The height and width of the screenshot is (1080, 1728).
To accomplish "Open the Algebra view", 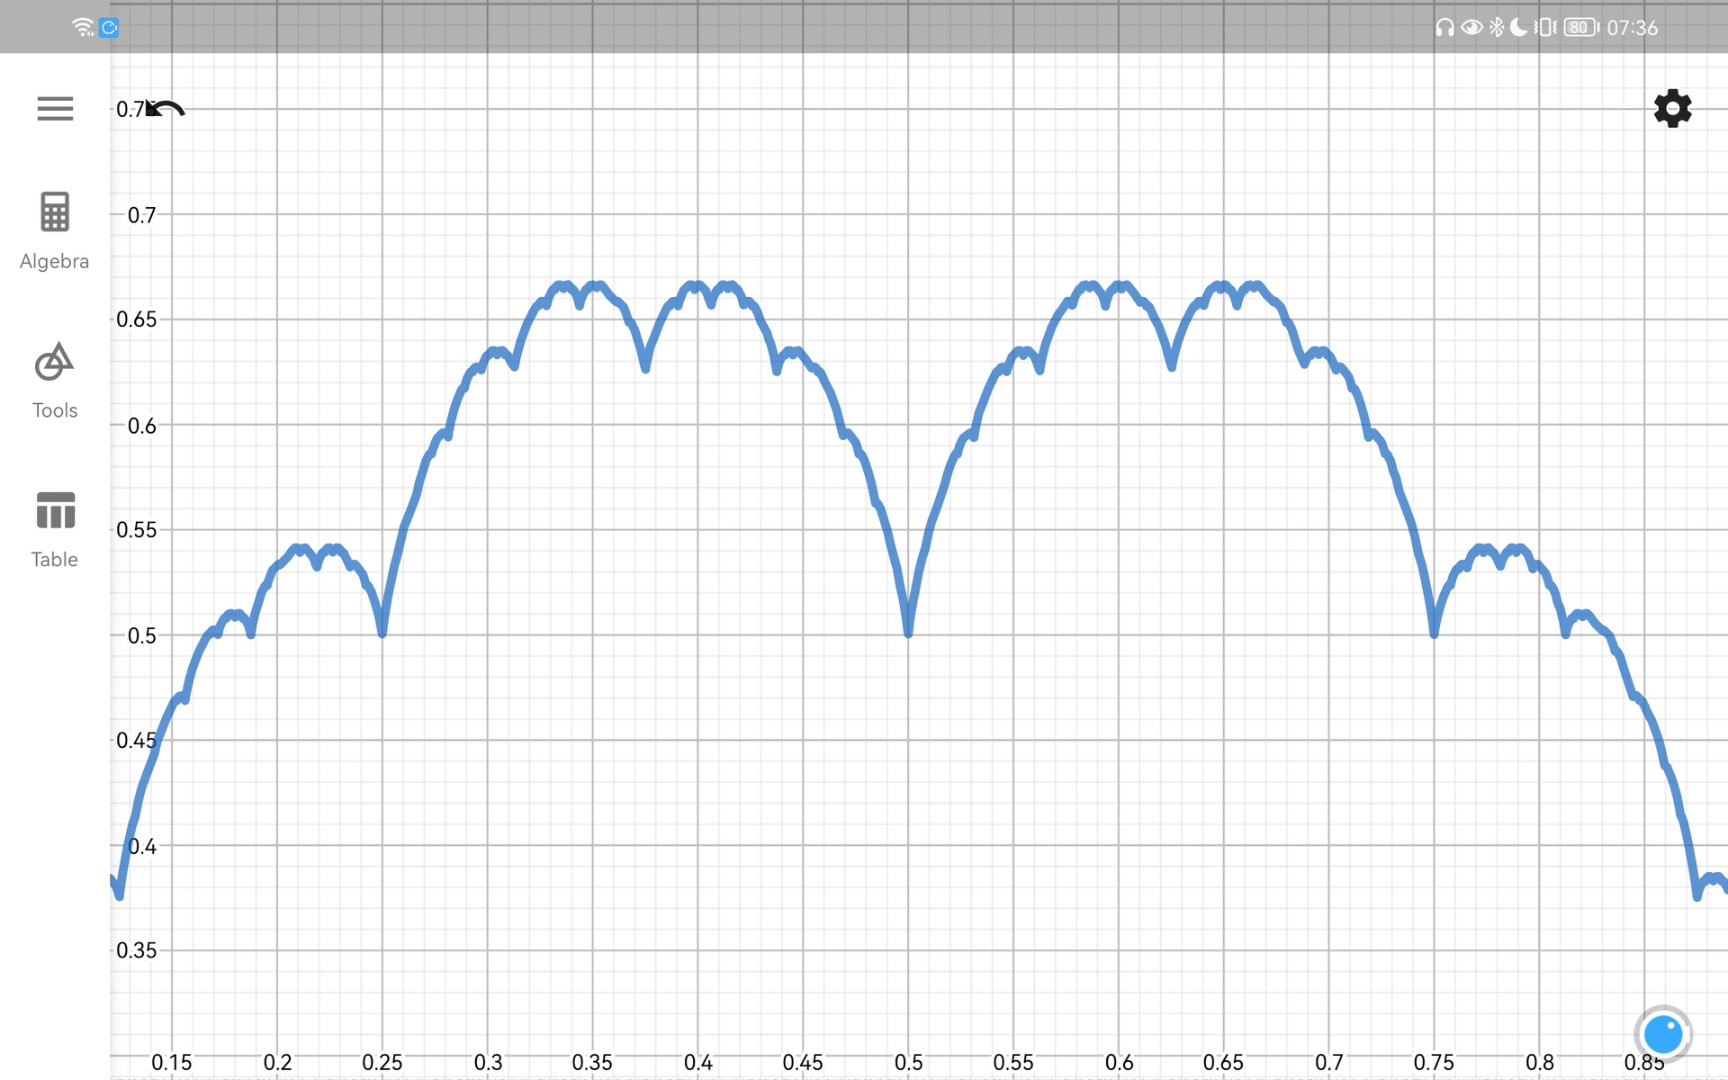I will tap(54, 231).
